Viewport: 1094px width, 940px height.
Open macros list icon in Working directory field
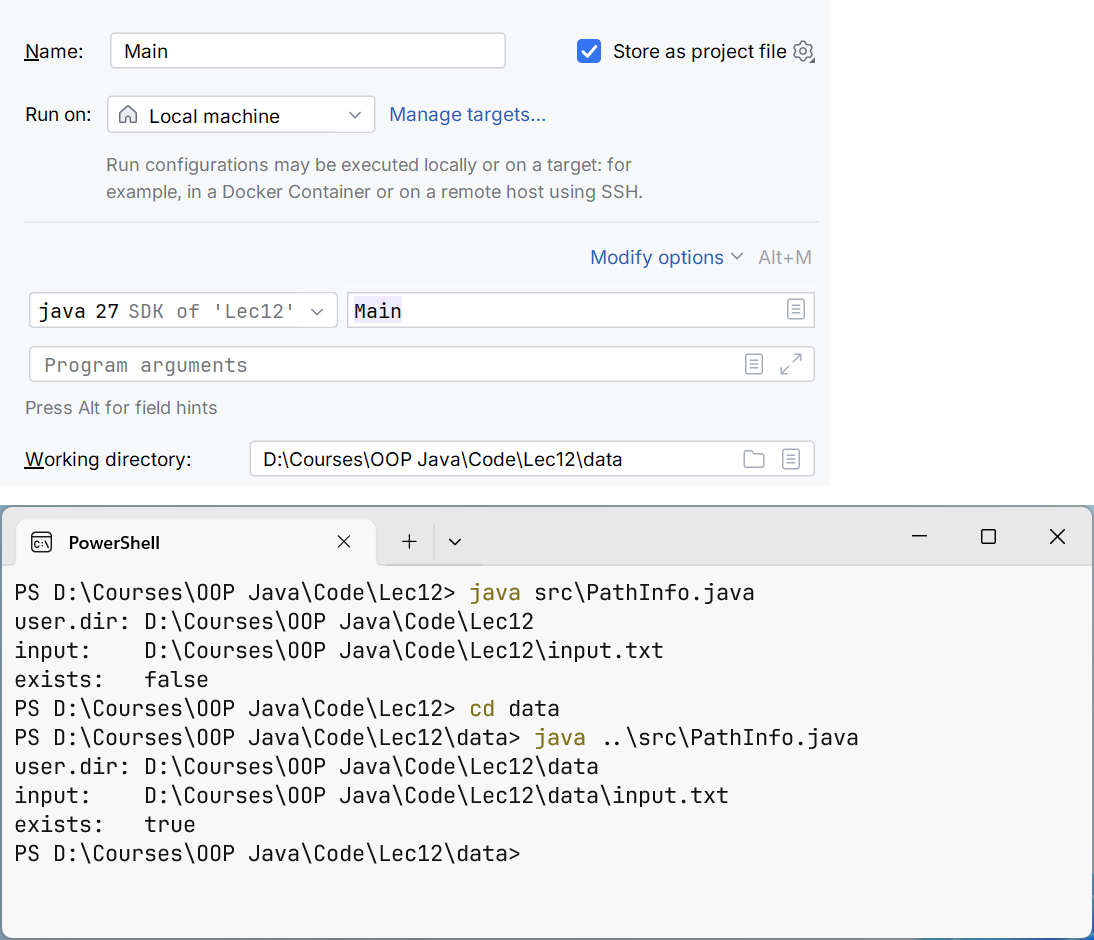click(x=790, y=459)
